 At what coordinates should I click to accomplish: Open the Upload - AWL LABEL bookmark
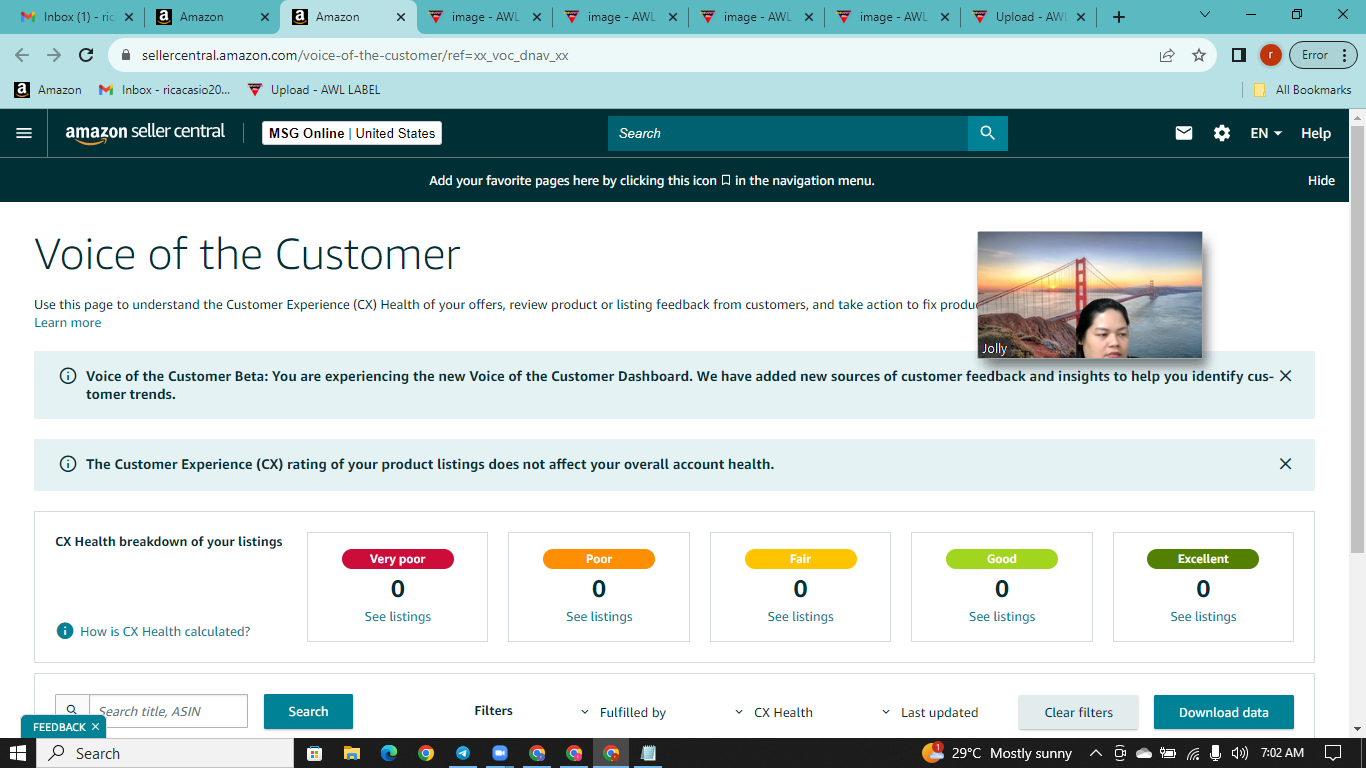pyautogui.click(x=314, y=89)
